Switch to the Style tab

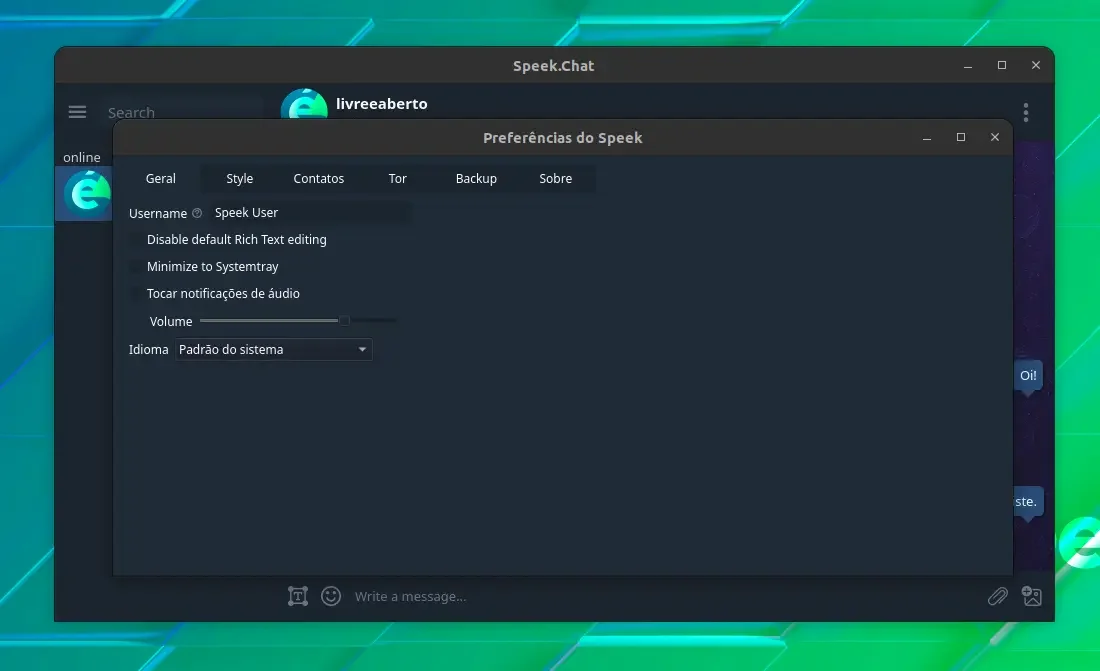pos(239,178)
